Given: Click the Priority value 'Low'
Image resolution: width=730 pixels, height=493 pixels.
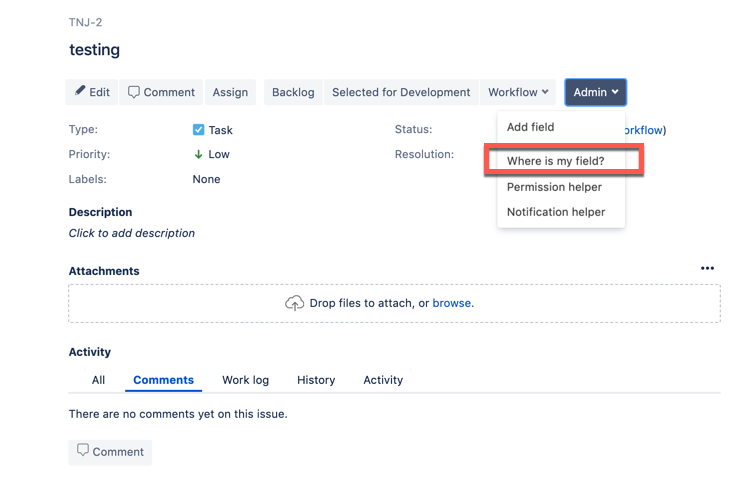Looking at the screenshot, I should (x=219, y=155).
